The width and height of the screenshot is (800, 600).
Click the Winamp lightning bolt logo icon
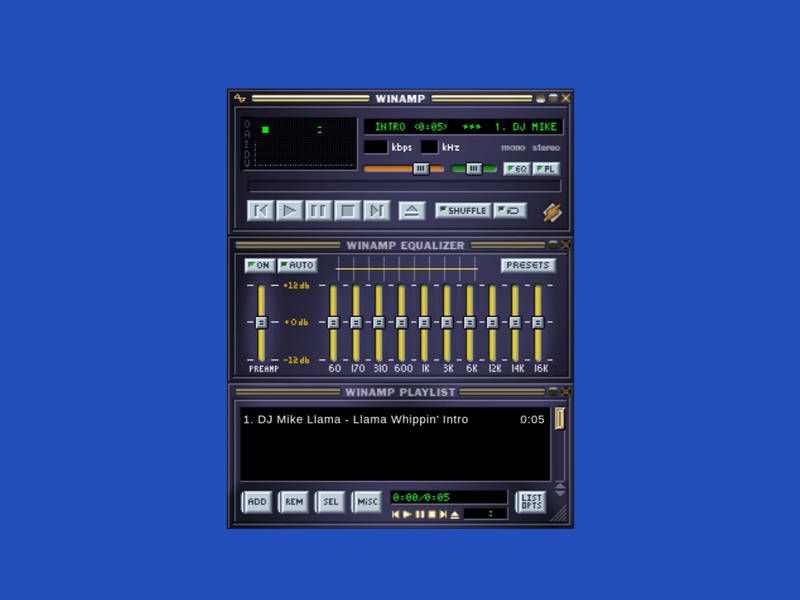(x=552, y=212)
